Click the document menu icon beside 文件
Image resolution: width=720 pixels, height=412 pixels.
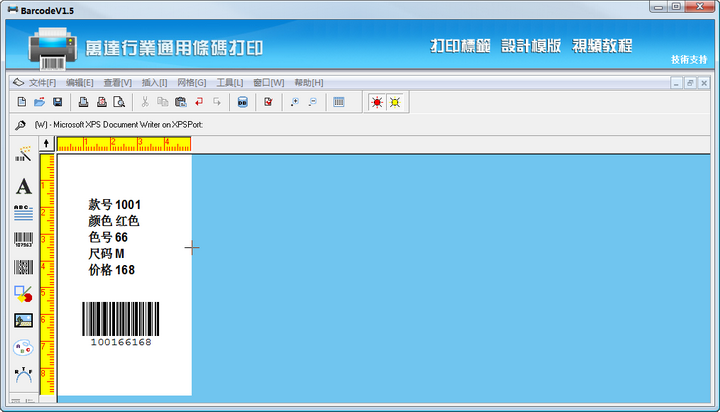pos(18,83)
